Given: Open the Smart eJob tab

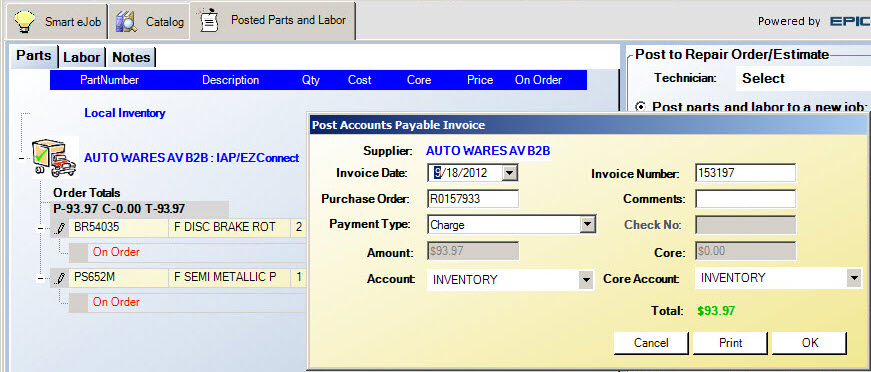Looking at the screenshot, I should click(58, 22).
